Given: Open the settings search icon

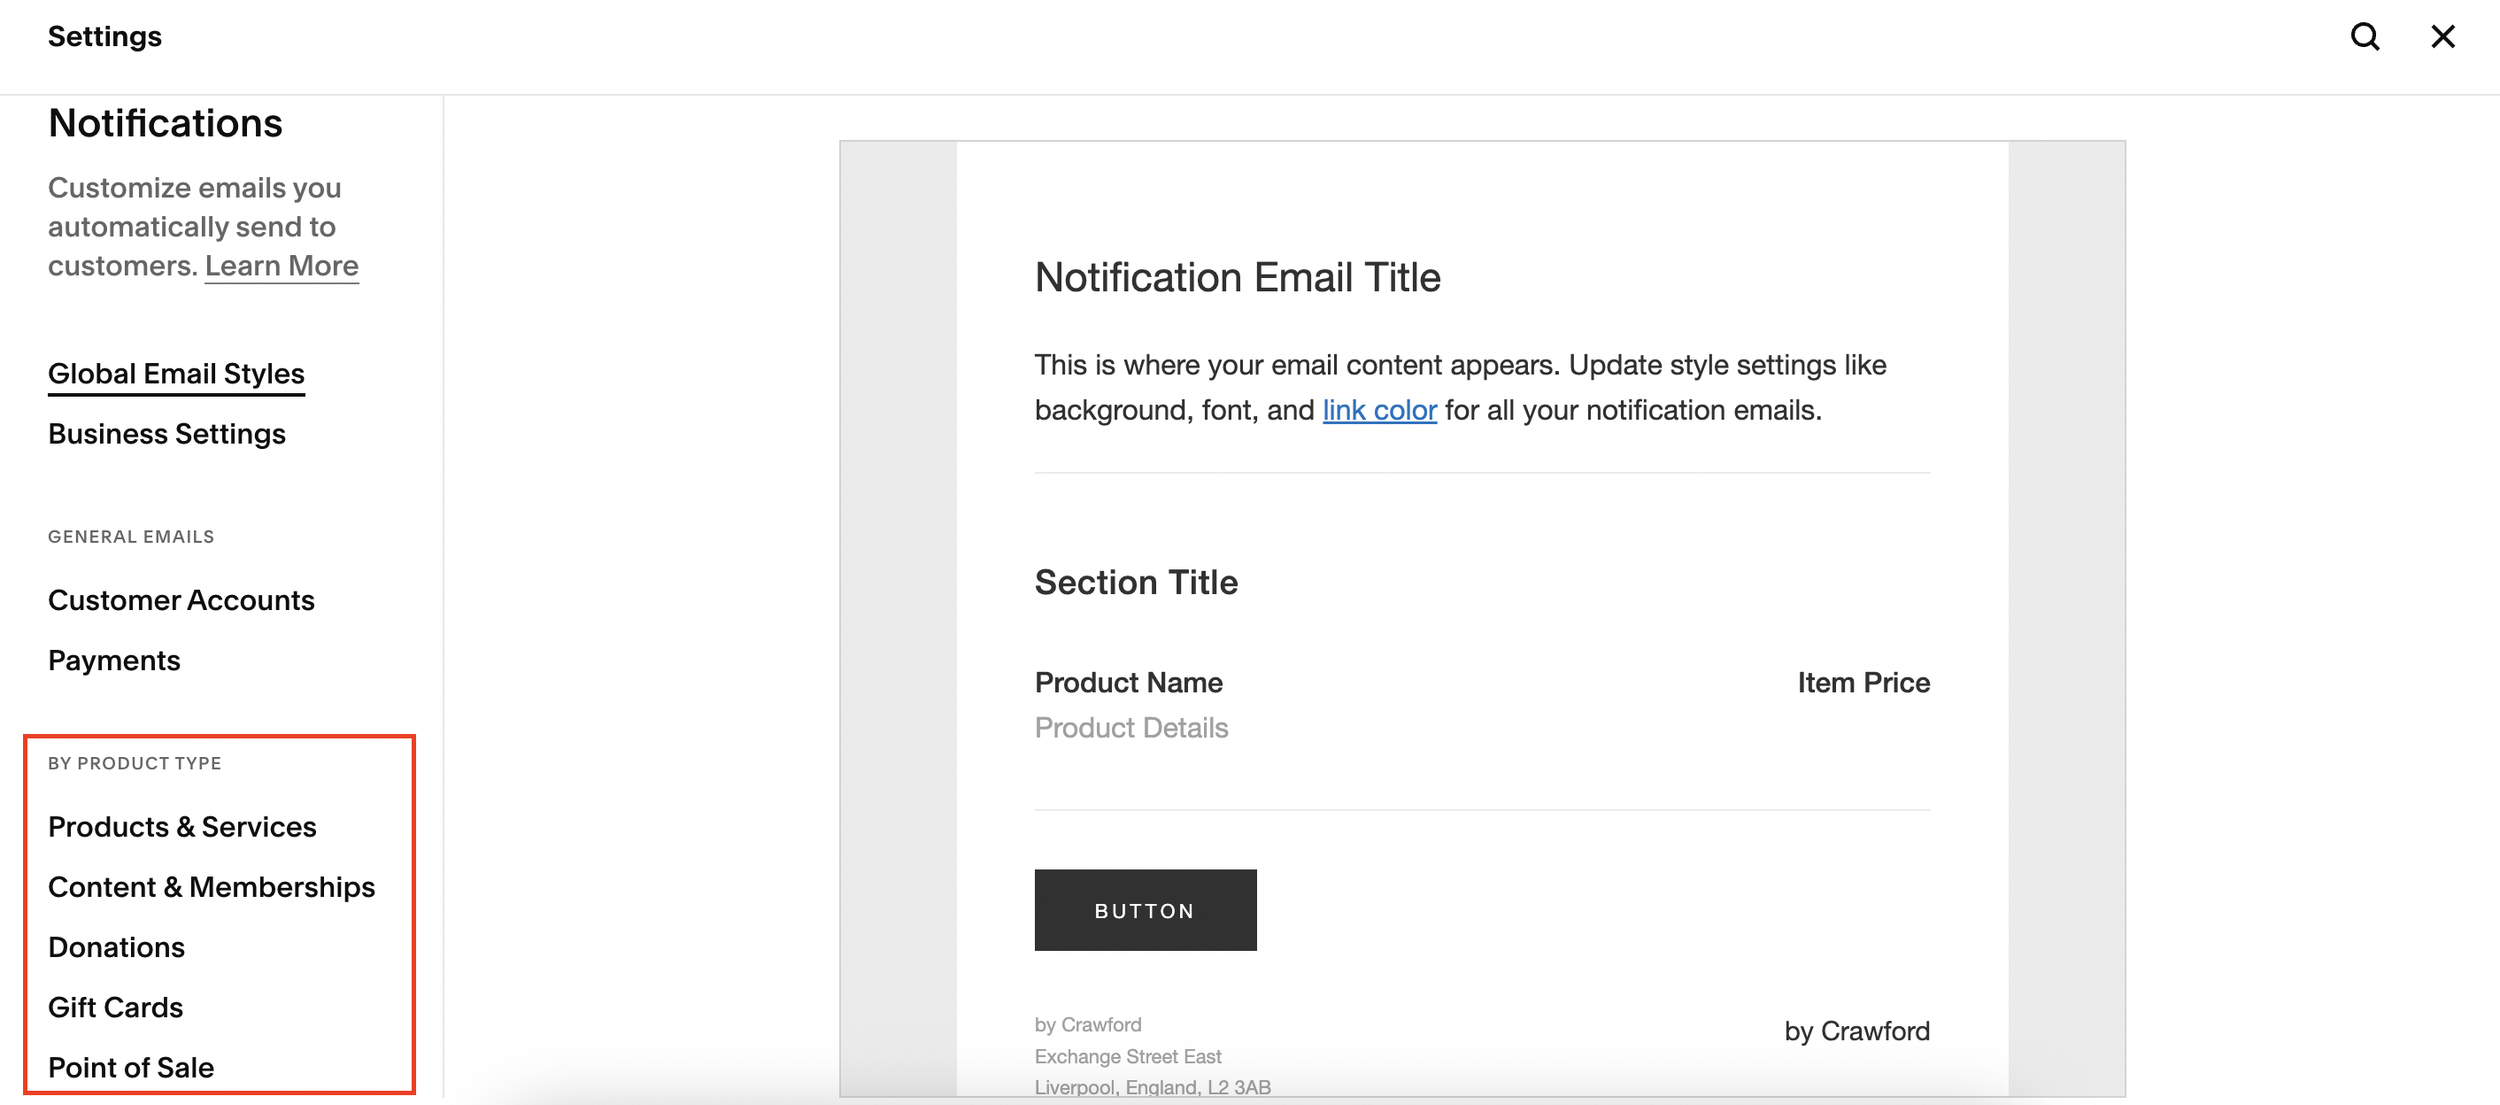Looking at the screenshot, I should click(x=2364, y=37).
